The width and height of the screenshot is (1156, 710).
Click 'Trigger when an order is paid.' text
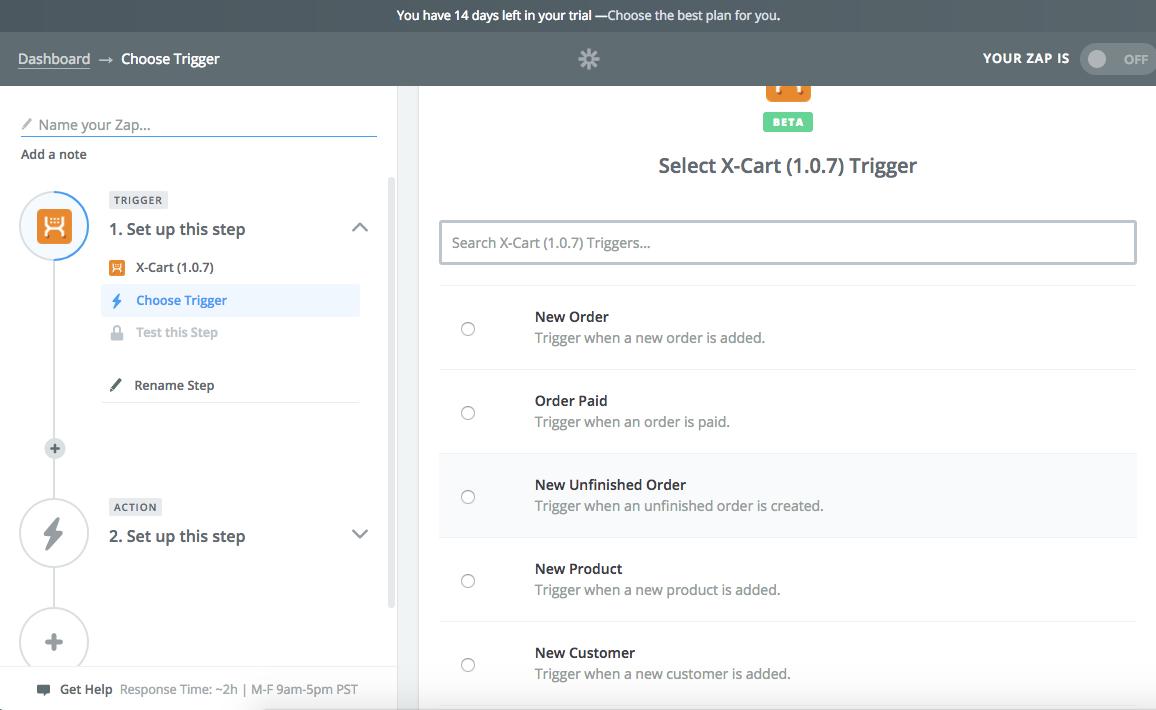[632, 422]
